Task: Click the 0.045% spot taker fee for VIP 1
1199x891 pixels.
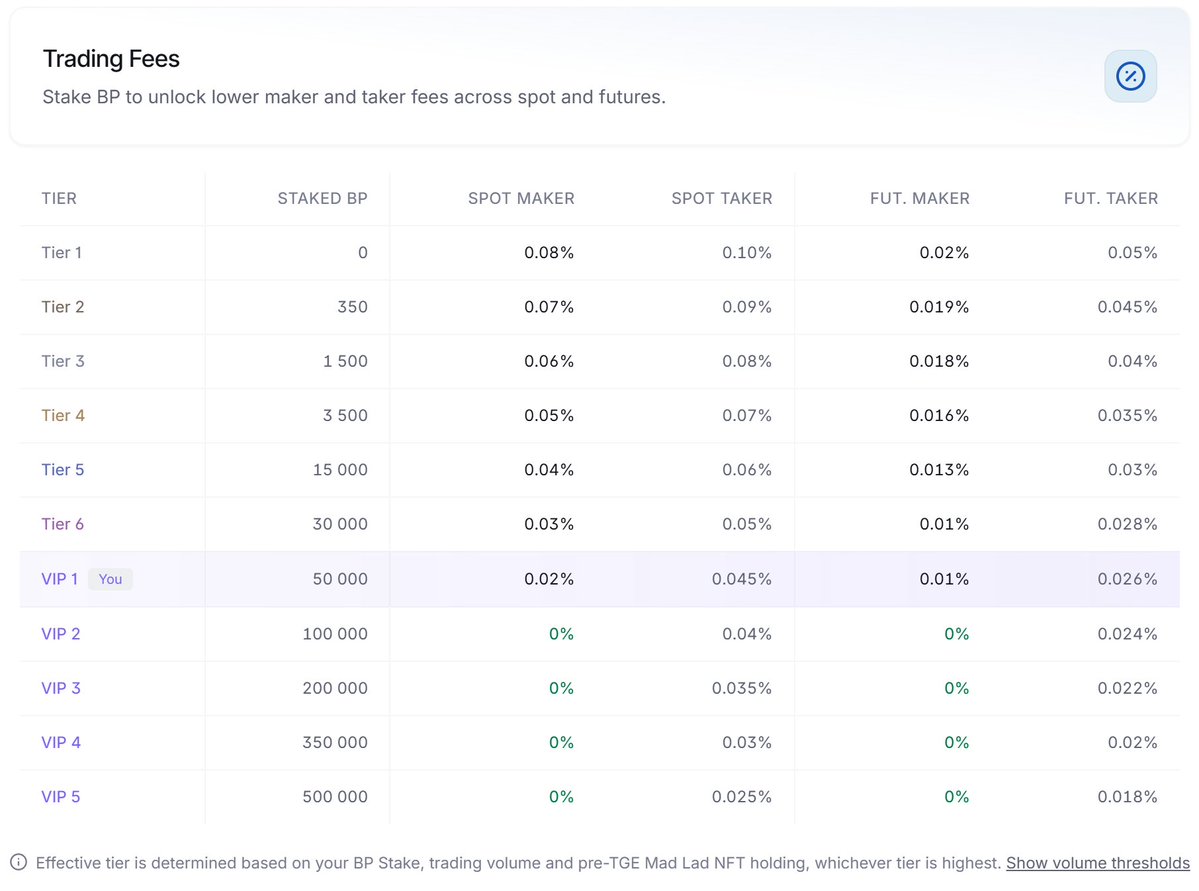Action: point(741,579)
